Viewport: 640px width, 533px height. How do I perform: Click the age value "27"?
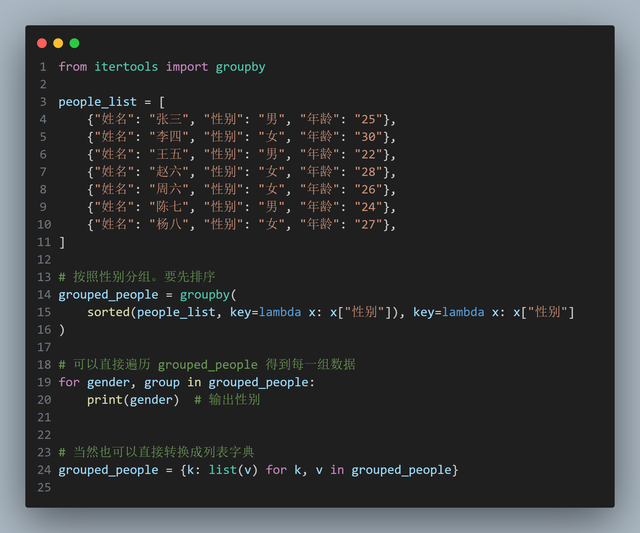pyautogui.click(x=368, y=224)
